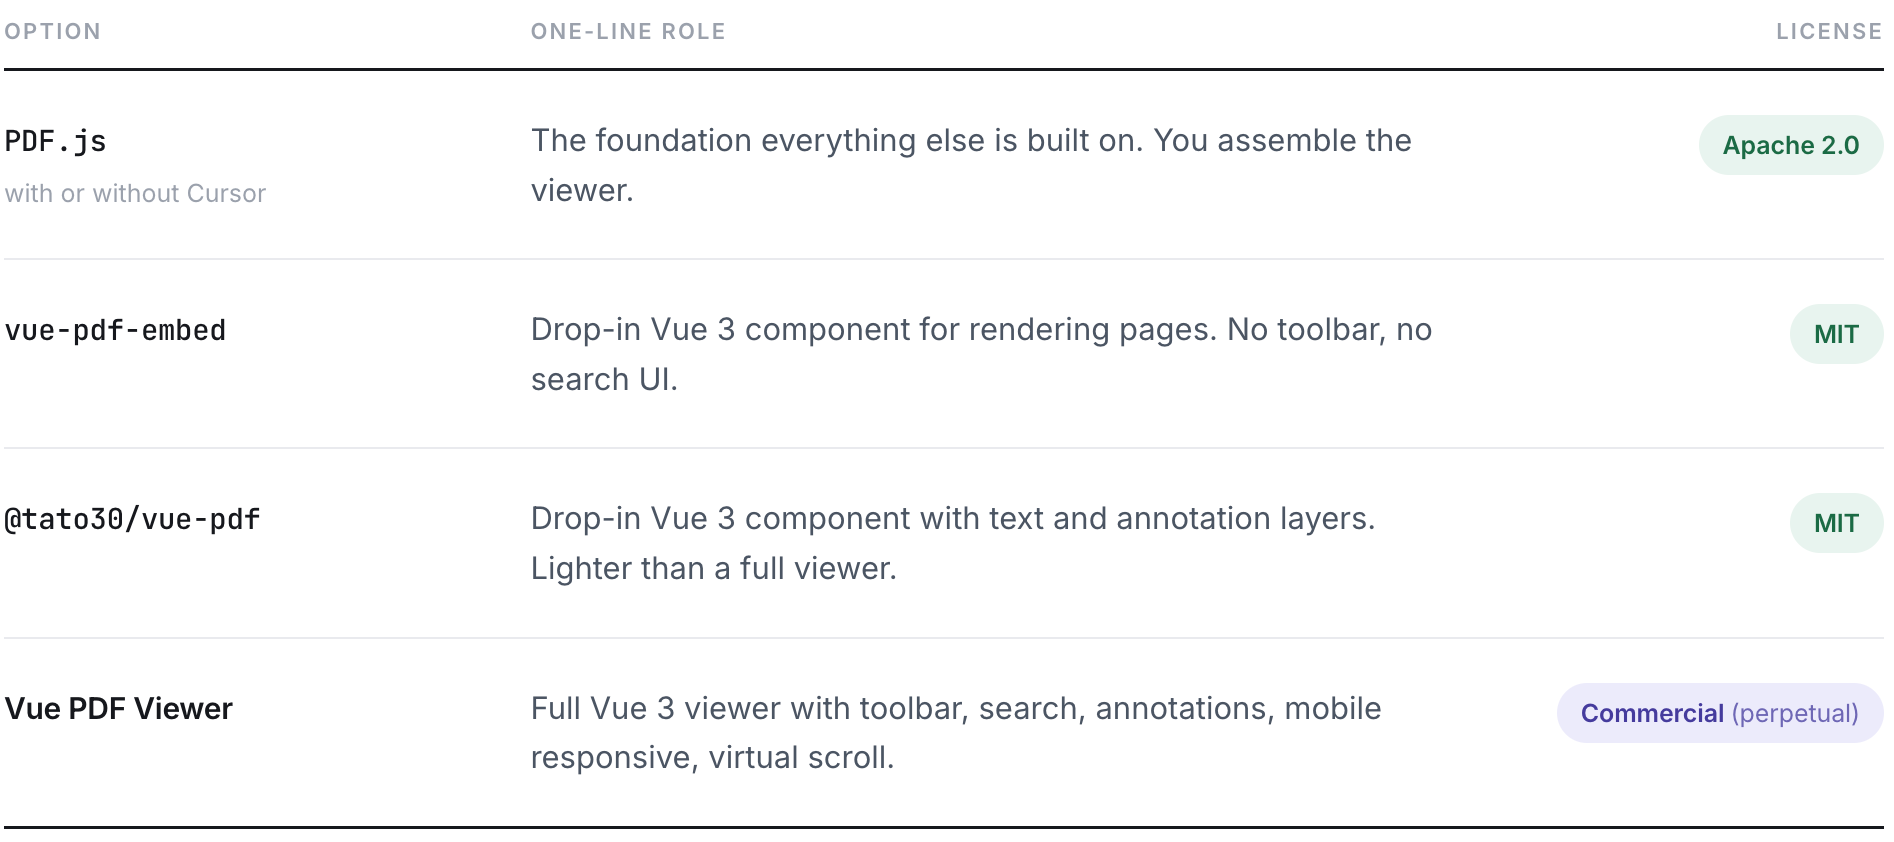Click 'search UI.' text in vue-pdf-embed row
The image size is (1894, 842).
[x=604, y=380]
